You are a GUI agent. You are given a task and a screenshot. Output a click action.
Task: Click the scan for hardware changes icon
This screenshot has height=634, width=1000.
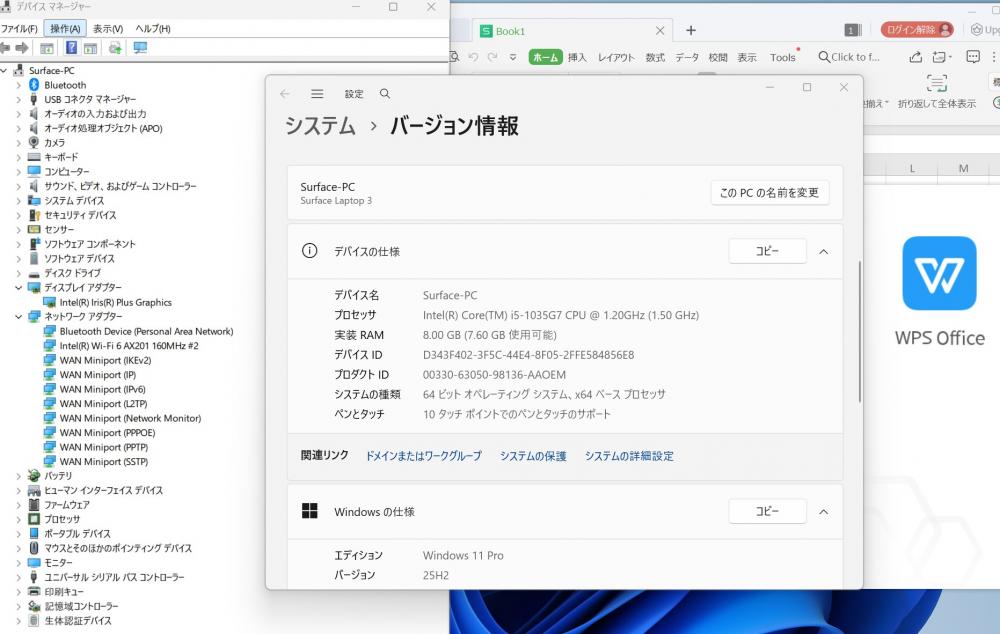coord(139,48)
